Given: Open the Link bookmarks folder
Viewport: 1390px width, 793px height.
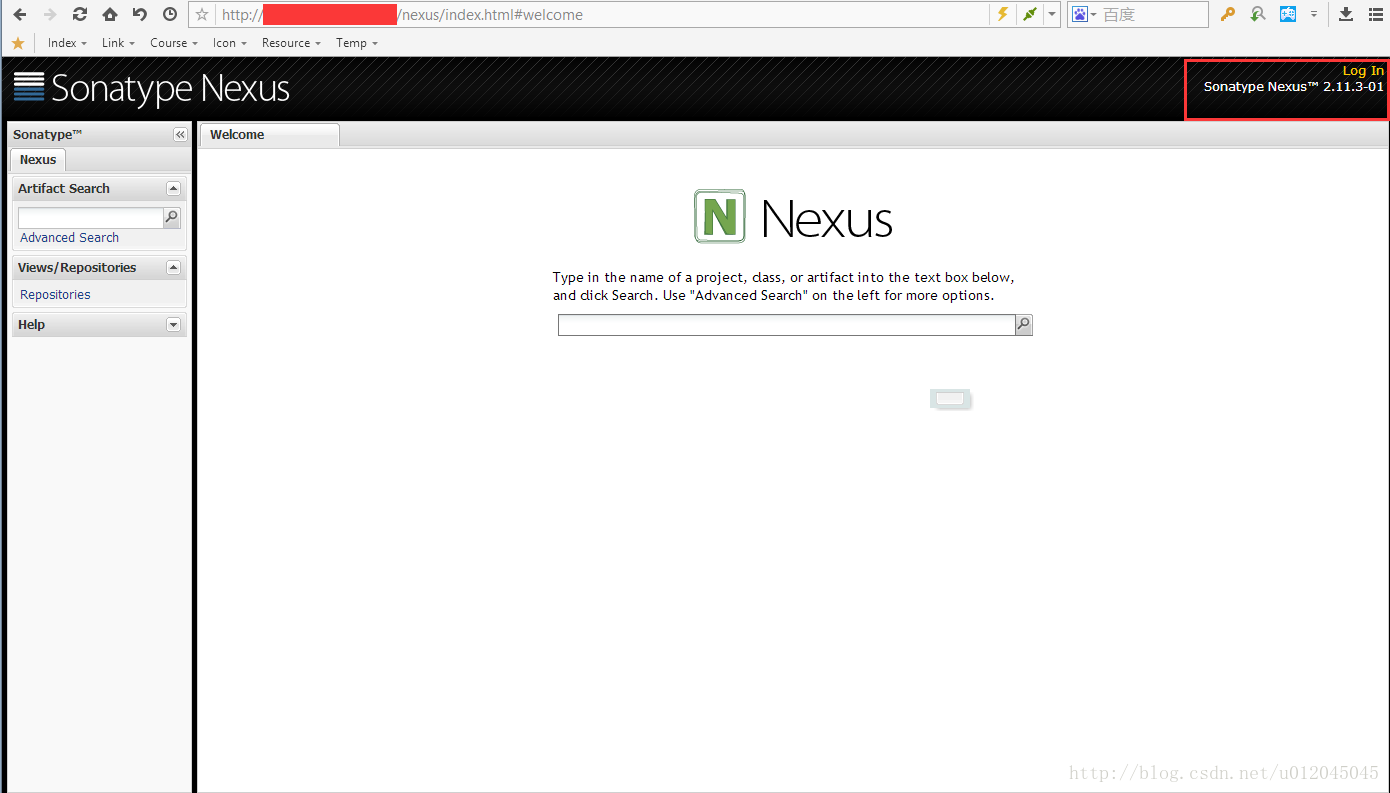Looking at the screenshot, I should 118,43.
